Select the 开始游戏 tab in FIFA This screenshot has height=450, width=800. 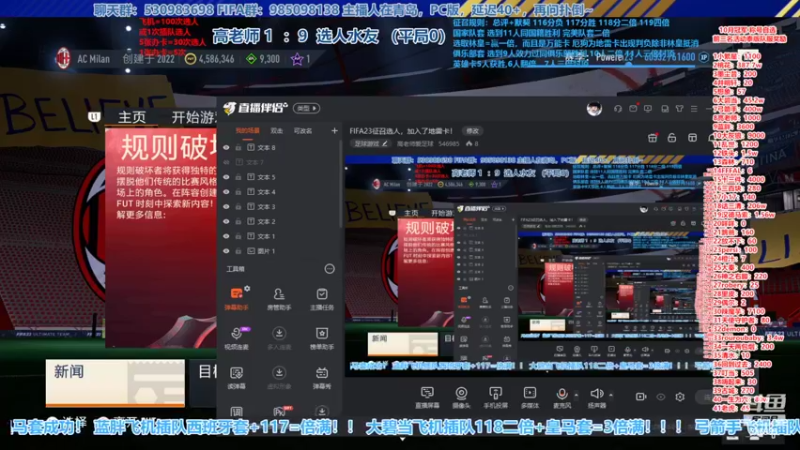[194, 117]
